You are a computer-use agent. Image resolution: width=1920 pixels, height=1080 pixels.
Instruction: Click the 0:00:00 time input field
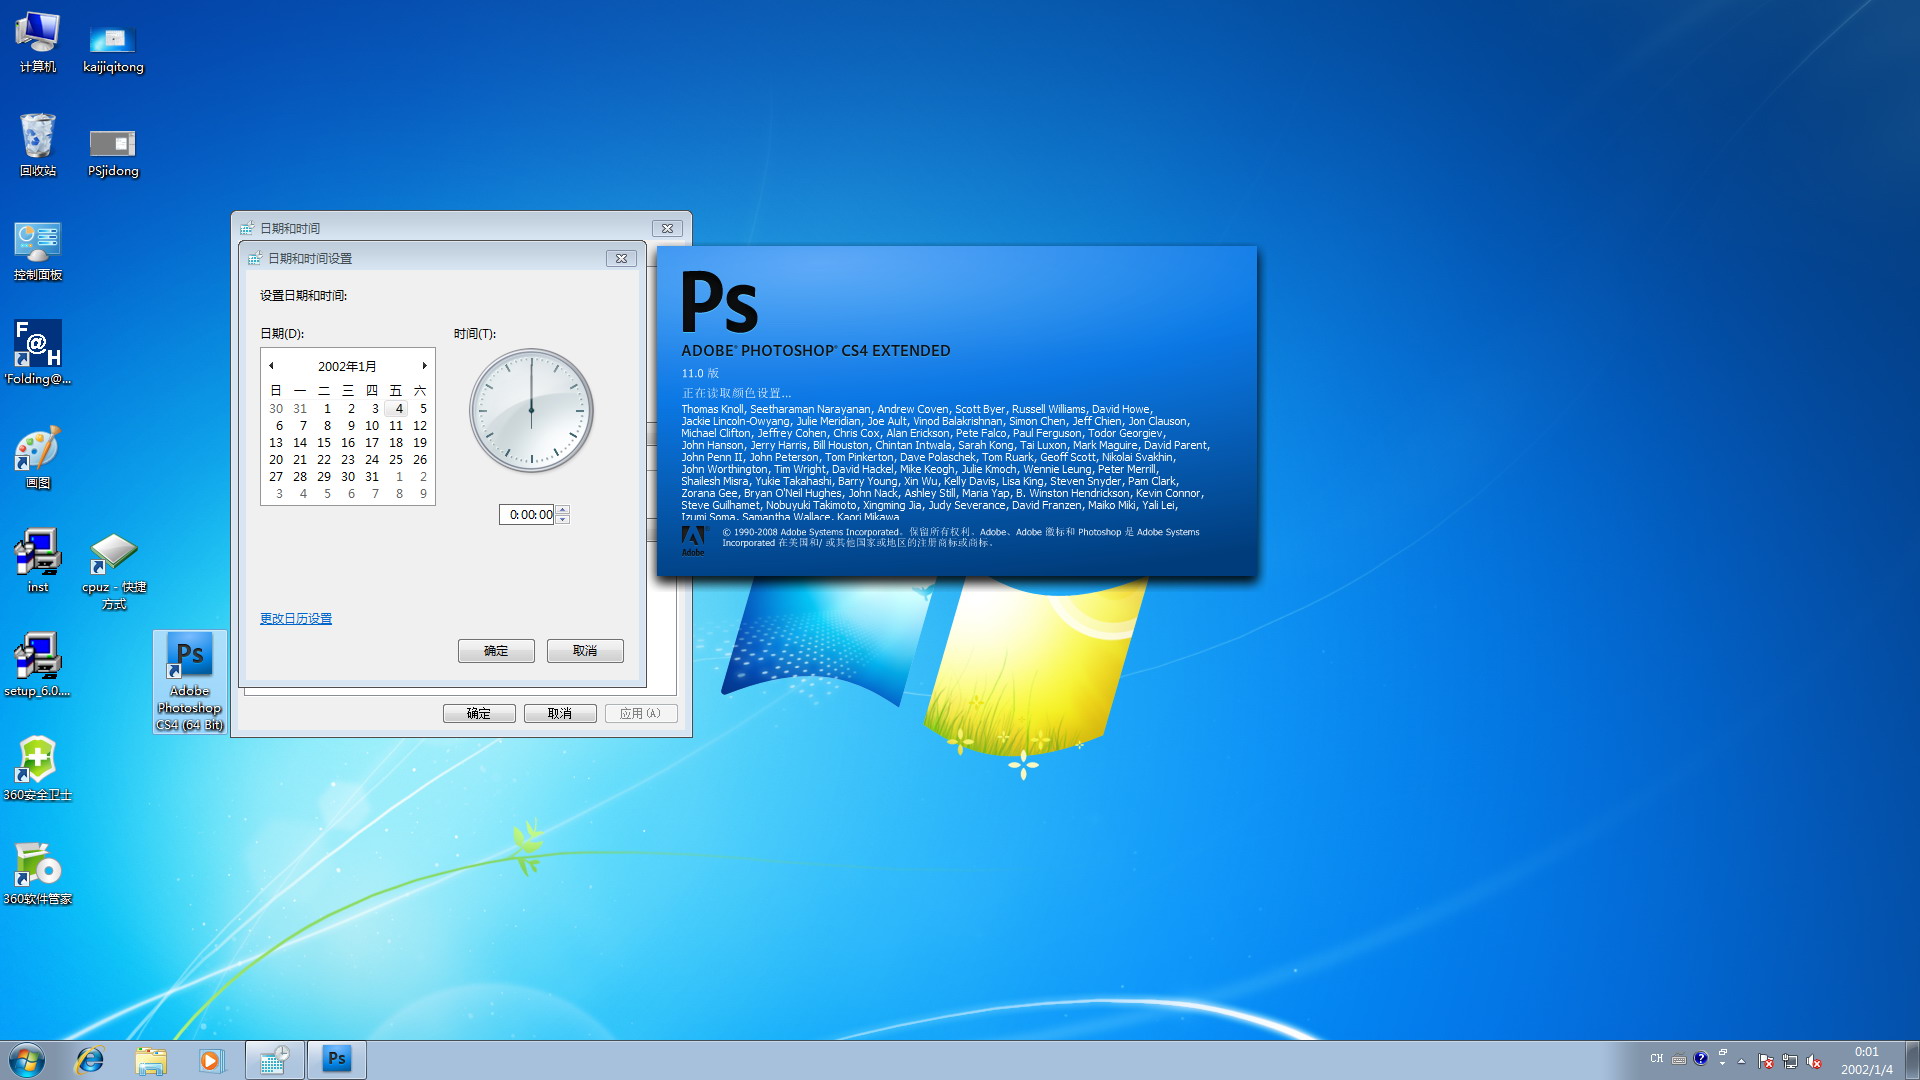pos(528,515)
